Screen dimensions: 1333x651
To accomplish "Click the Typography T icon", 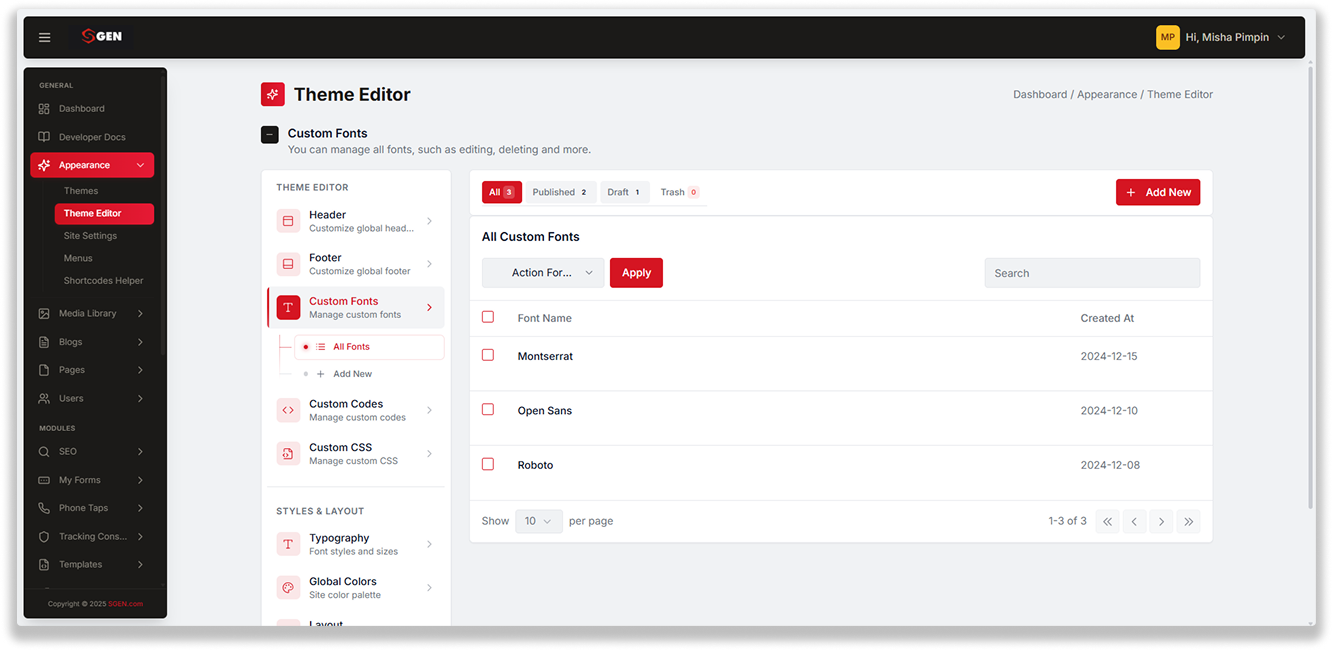I will (x=288, y=544).
